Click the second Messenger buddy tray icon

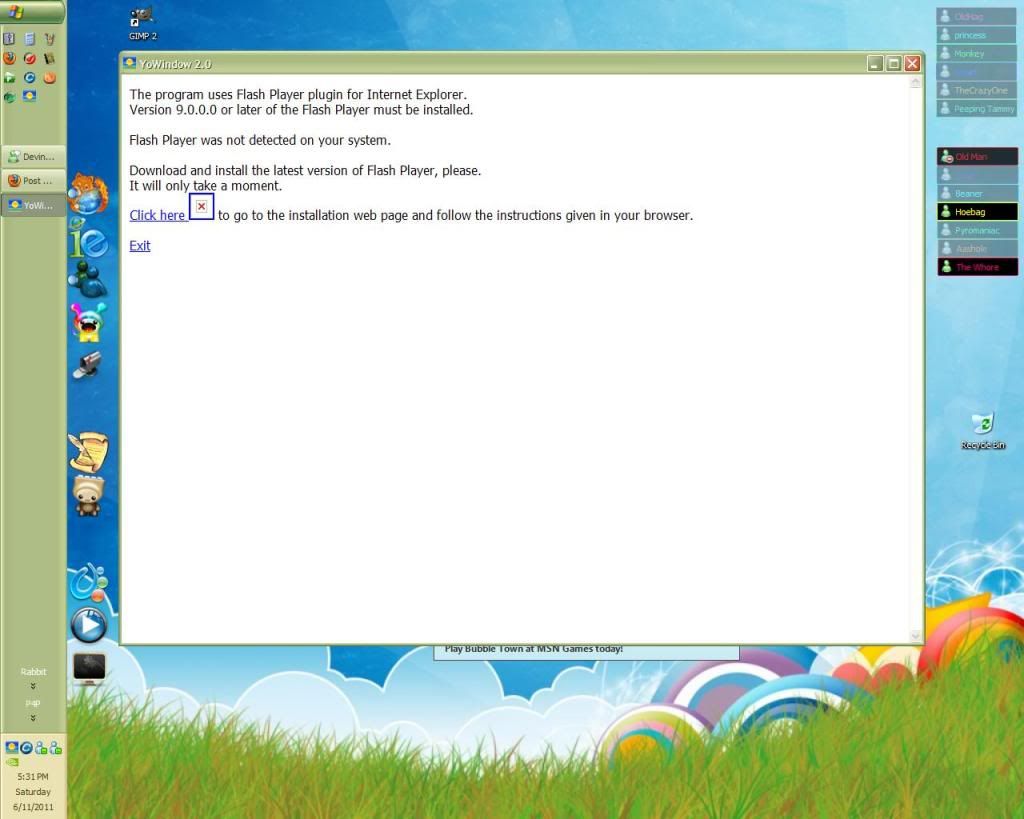click(x=56, y=748)
